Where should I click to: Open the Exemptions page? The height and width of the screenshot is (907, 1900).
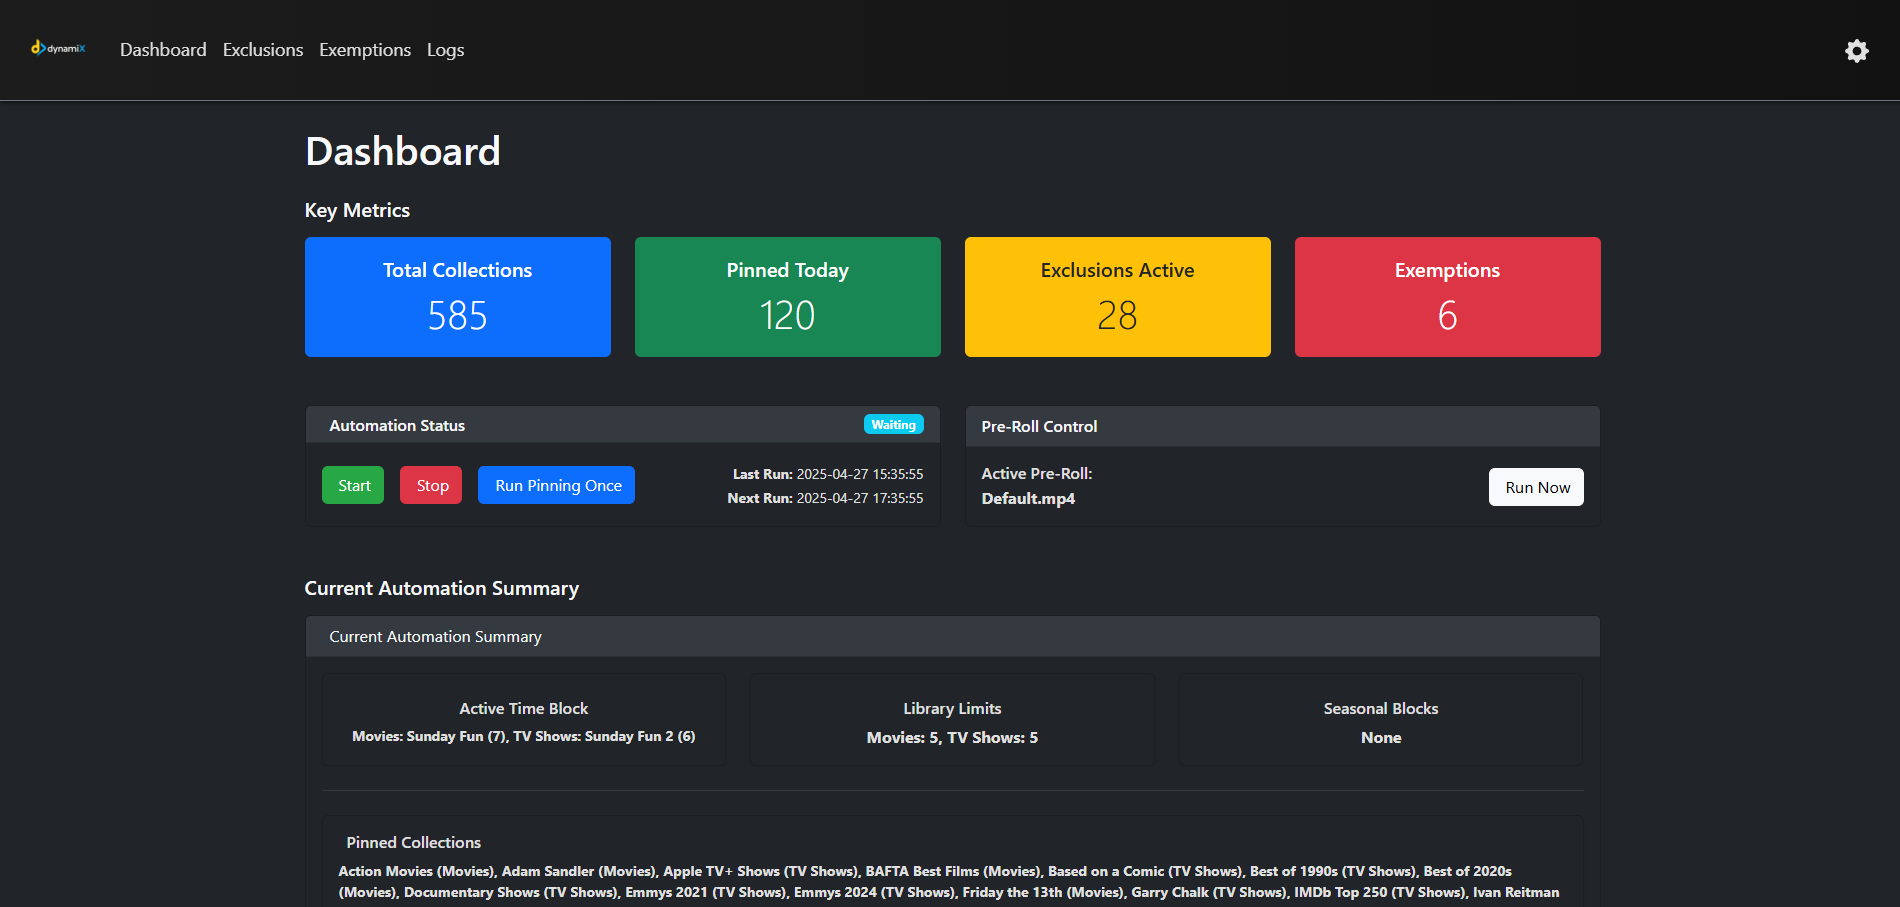[x=365, y=50]
